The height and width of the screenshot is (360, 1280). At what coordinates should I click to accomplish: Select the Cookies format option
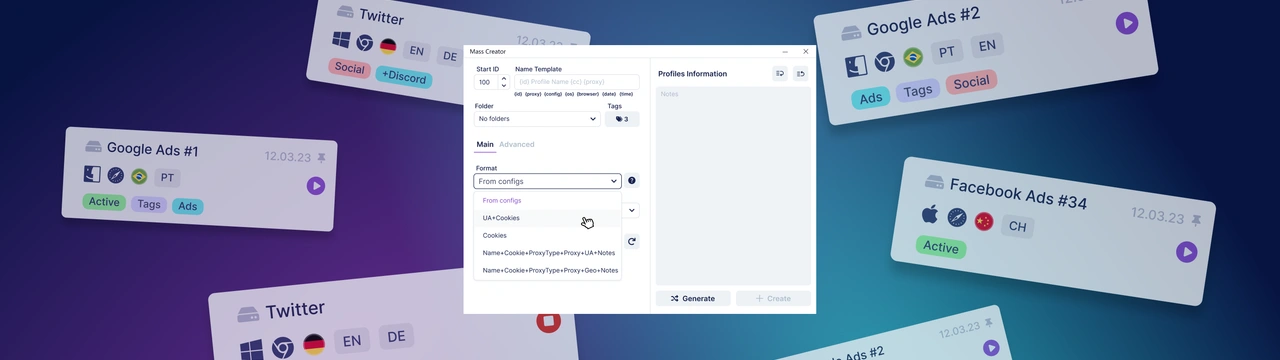pyautogui.click(x=547, y=235)
